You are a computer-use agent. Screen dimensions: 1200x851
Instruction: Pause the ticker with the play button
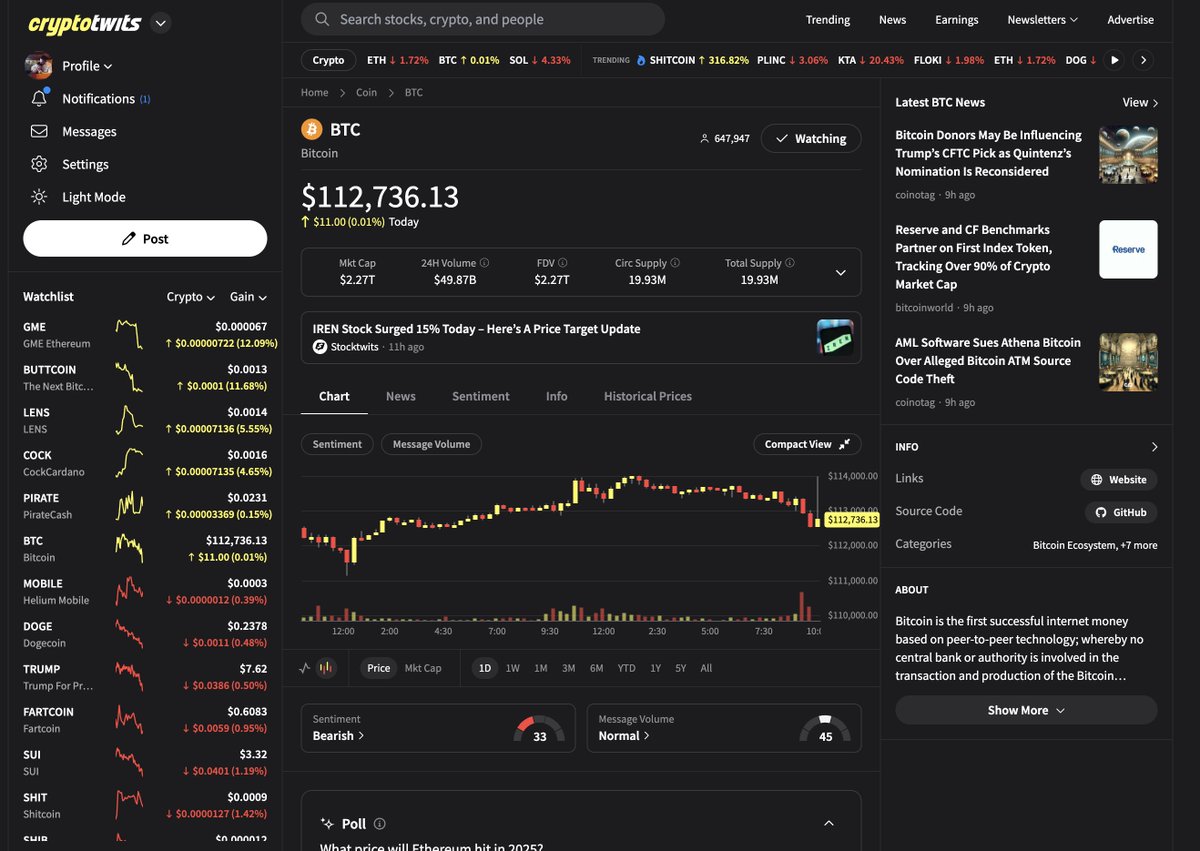[x=1115, y=60]
